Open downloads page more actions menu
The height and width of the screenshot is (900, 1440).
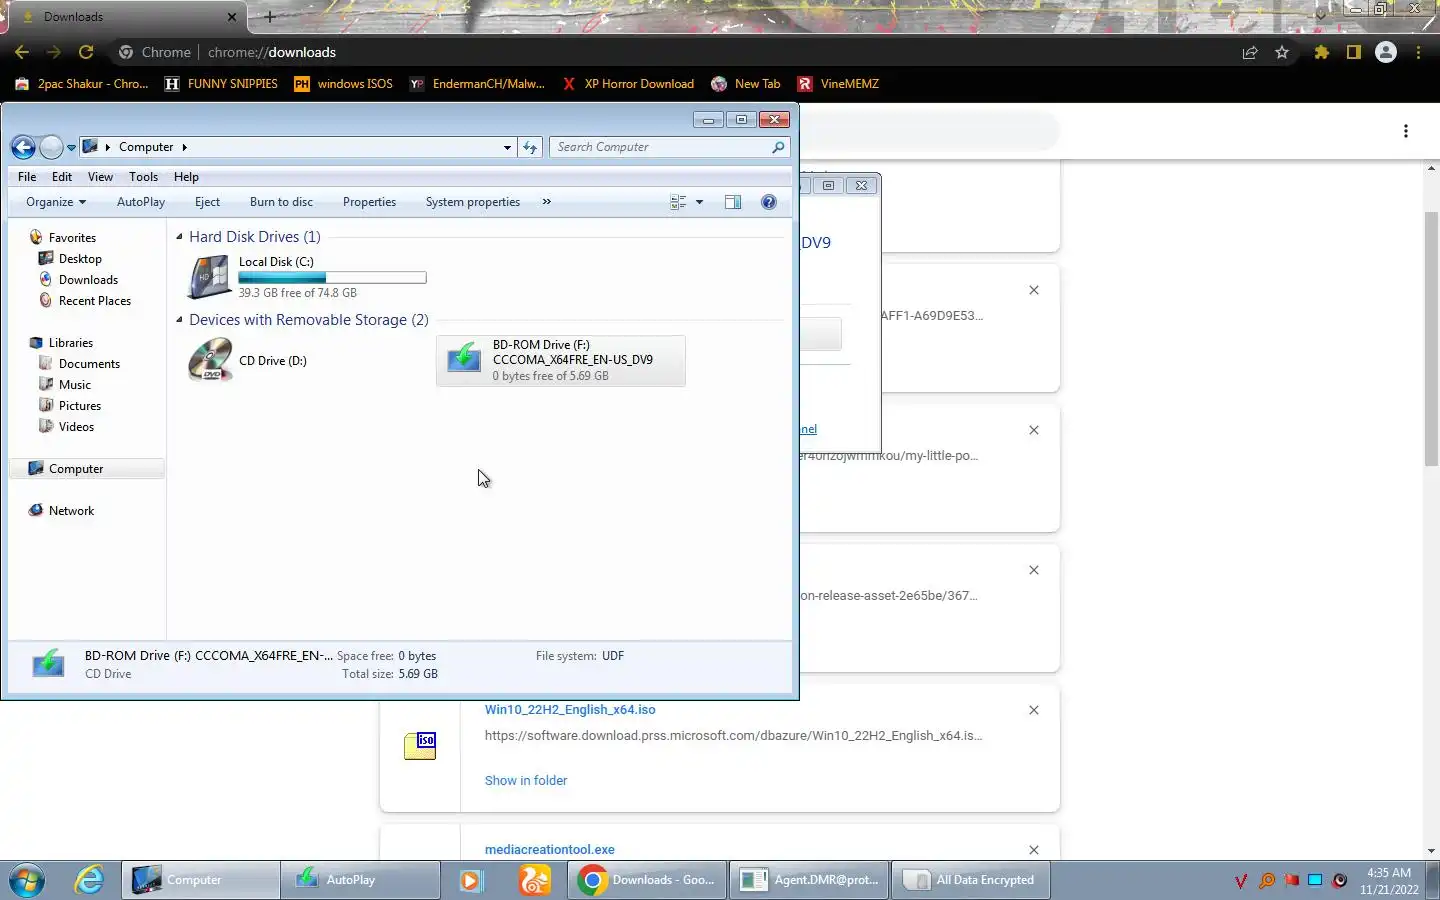pyautogui.click(x=1405, y=131)
